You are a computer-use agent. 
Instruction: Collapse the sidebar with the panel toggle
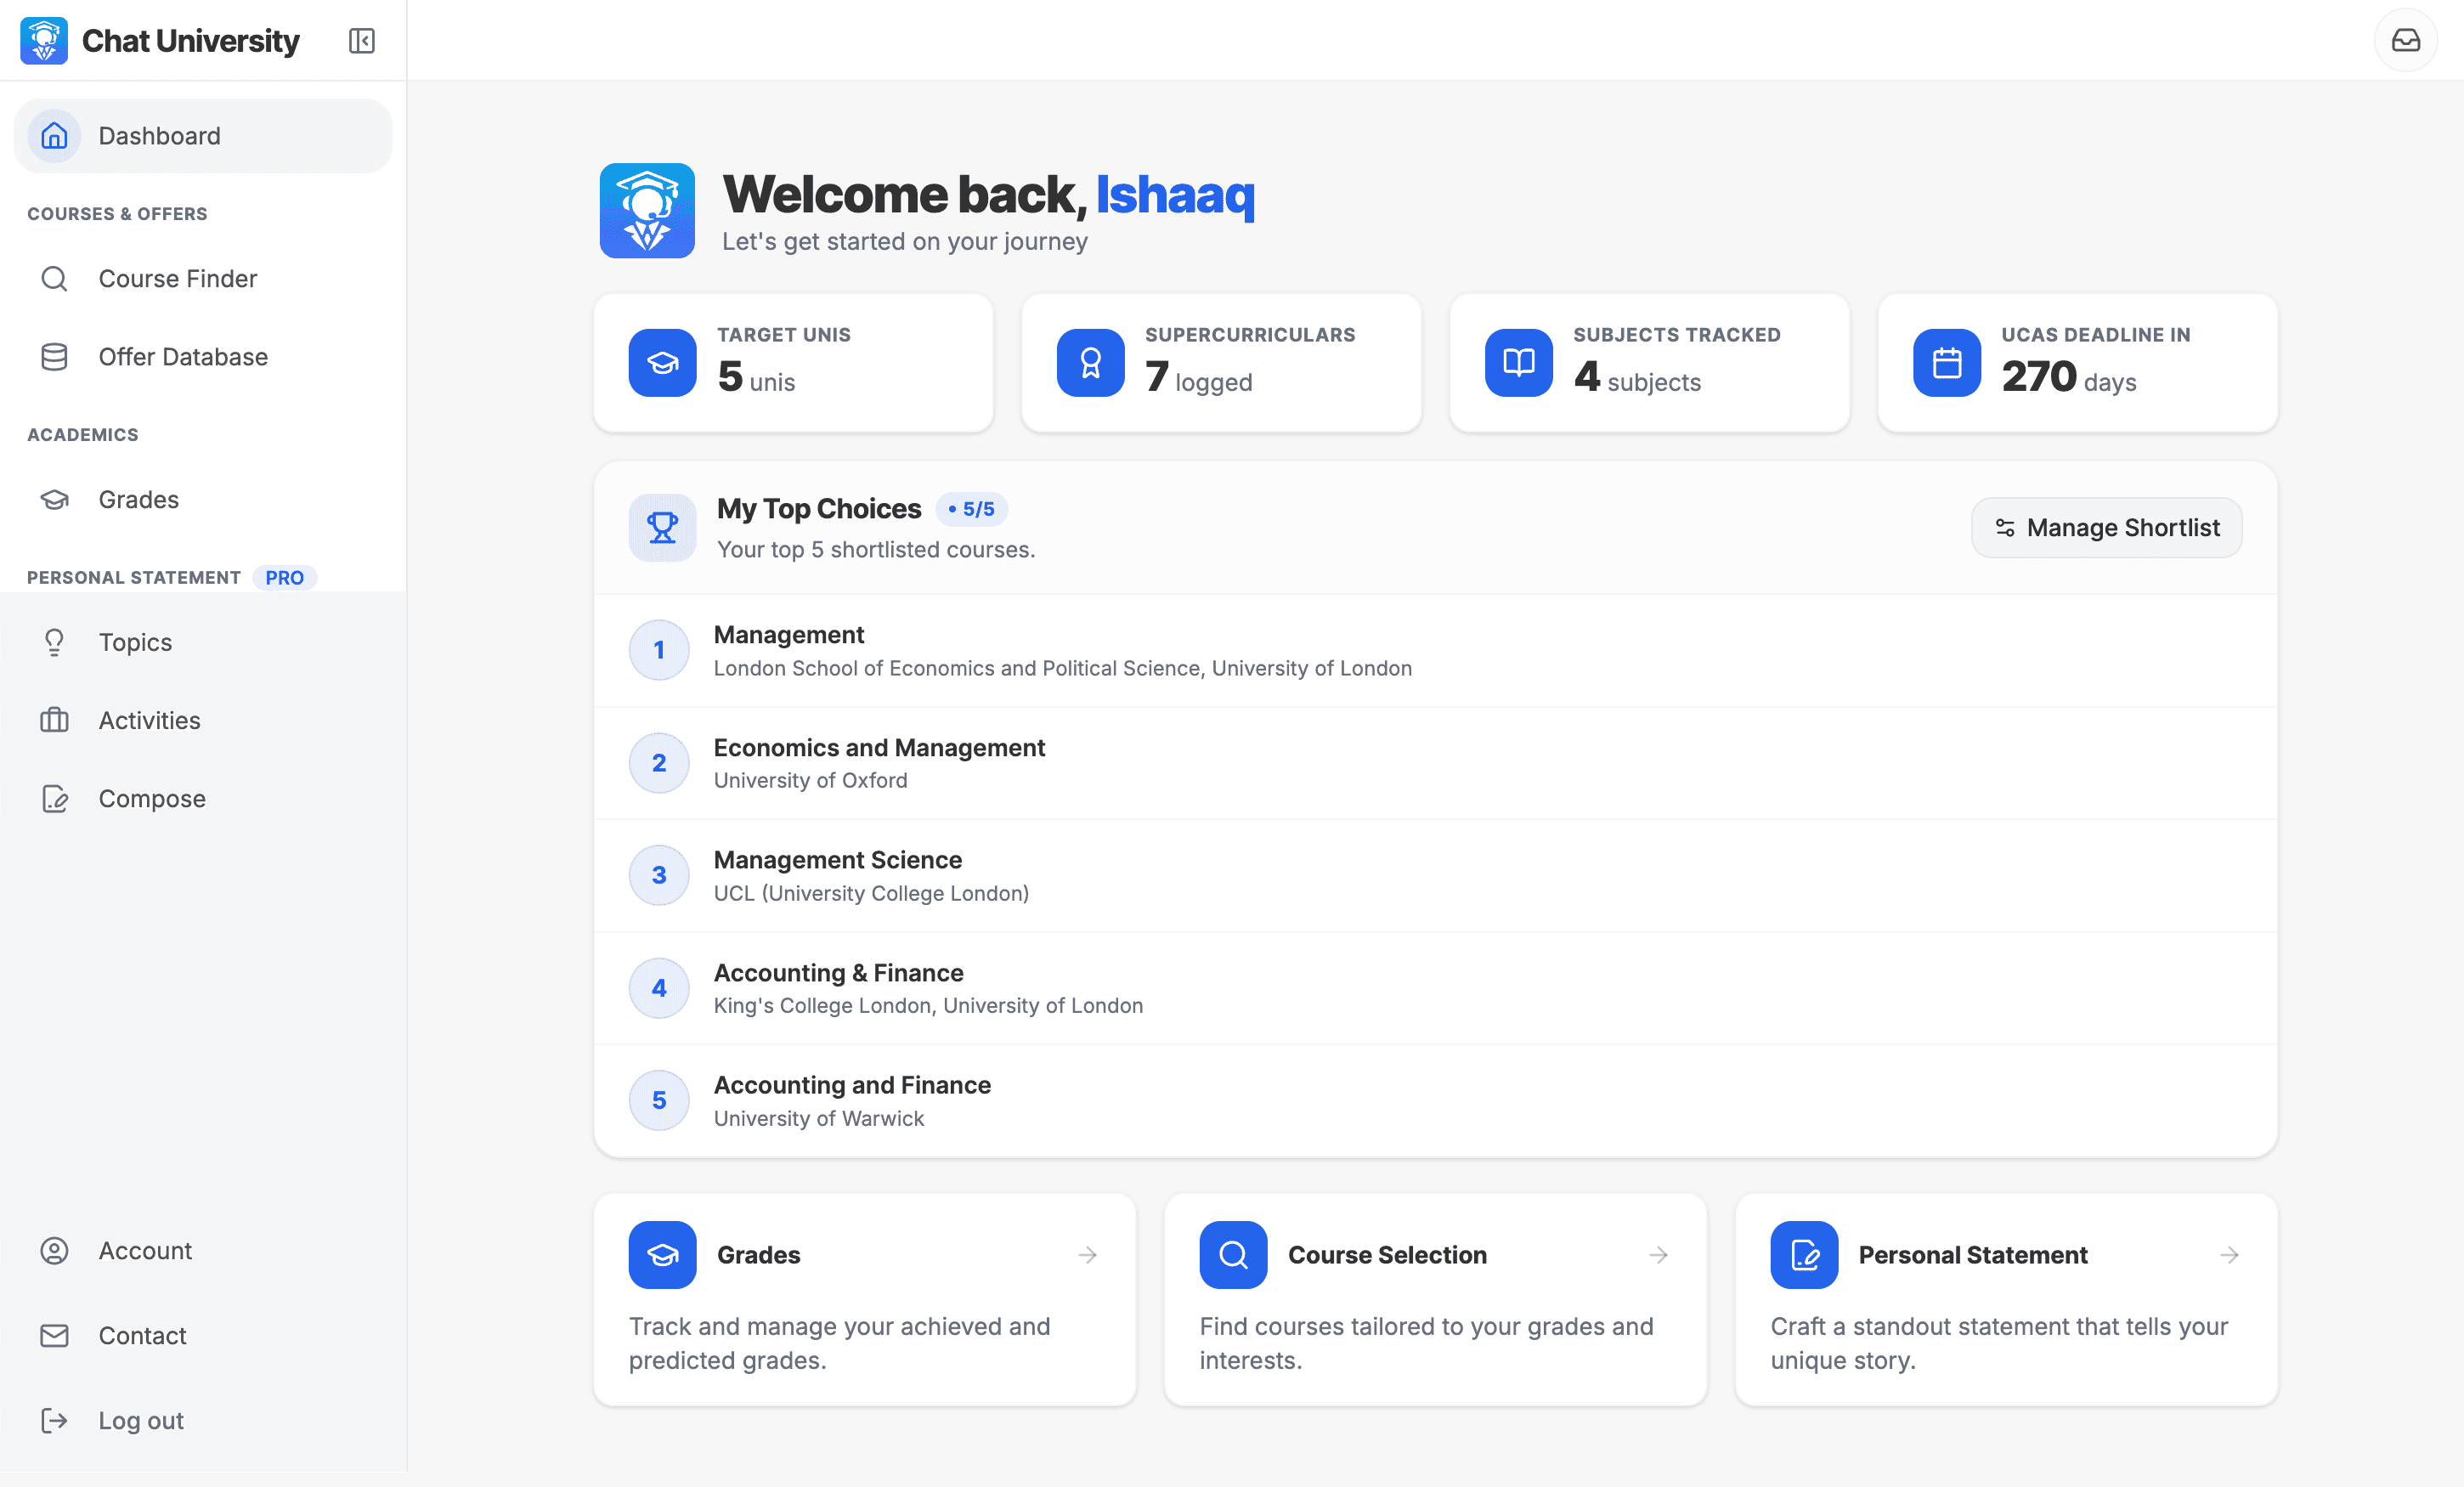[362, 41]
